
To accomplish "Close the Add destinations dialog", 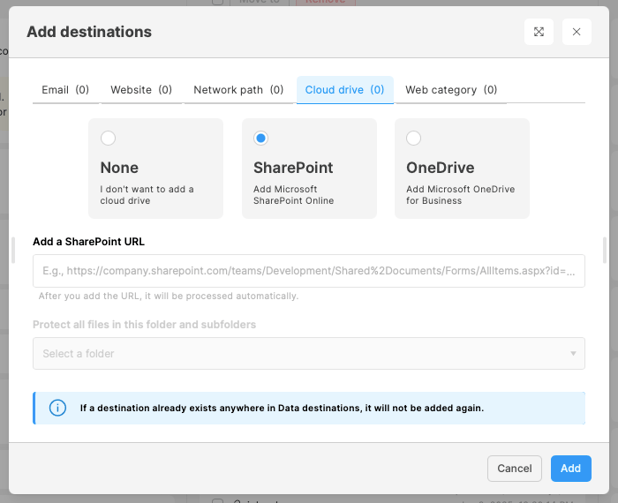I will 576,32.
